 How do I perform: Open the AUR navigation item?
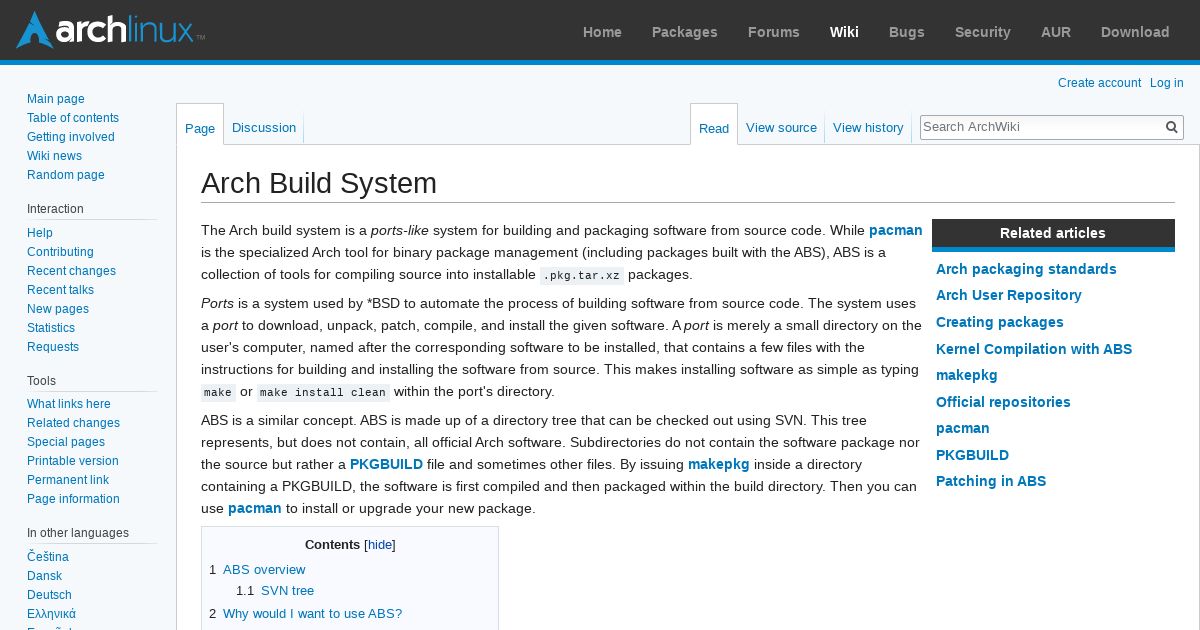1056,32
